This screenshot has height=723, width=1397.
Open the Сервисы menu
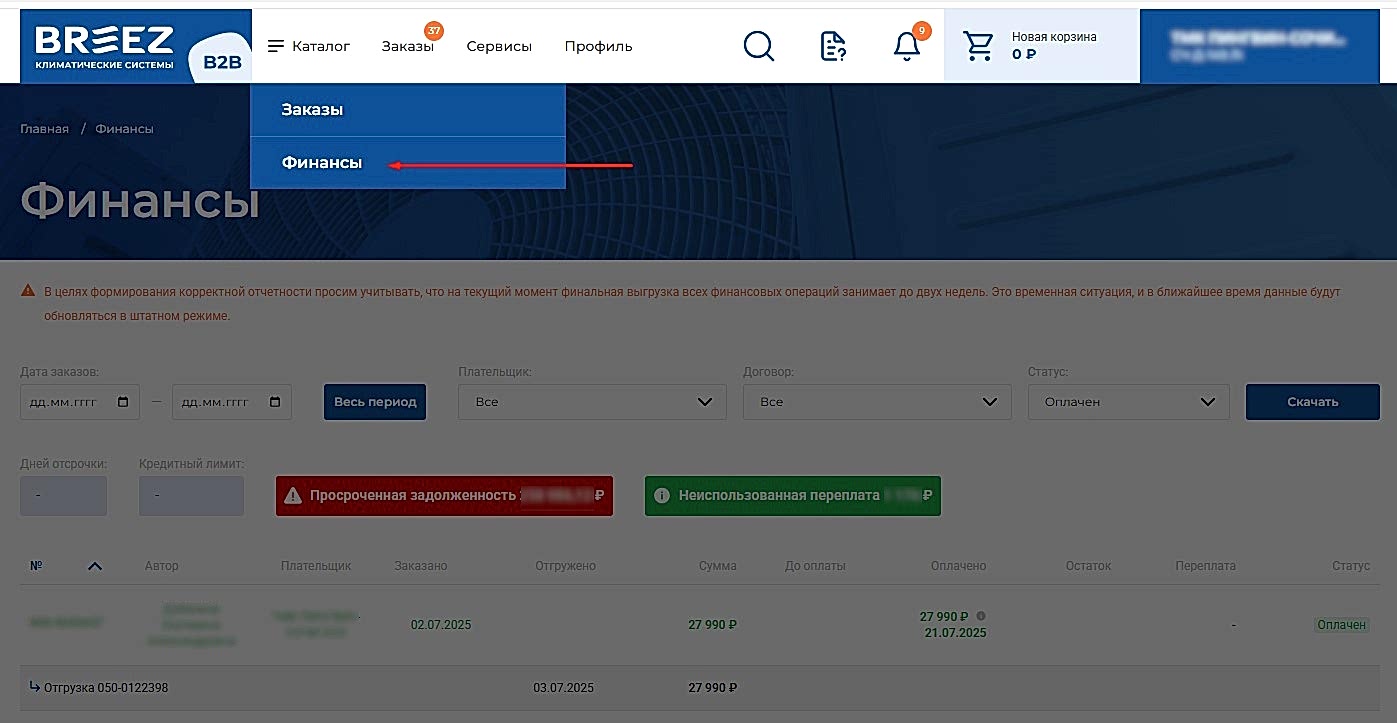point(499,46)
